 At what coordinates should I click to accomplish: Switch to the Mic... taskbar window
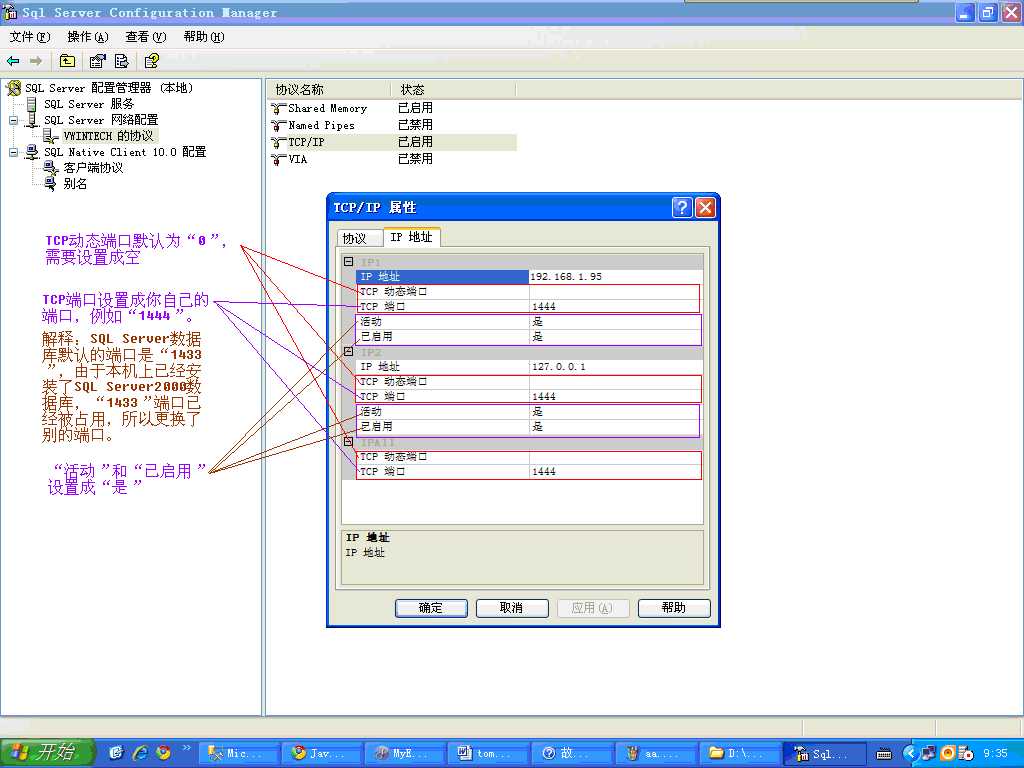239,754
